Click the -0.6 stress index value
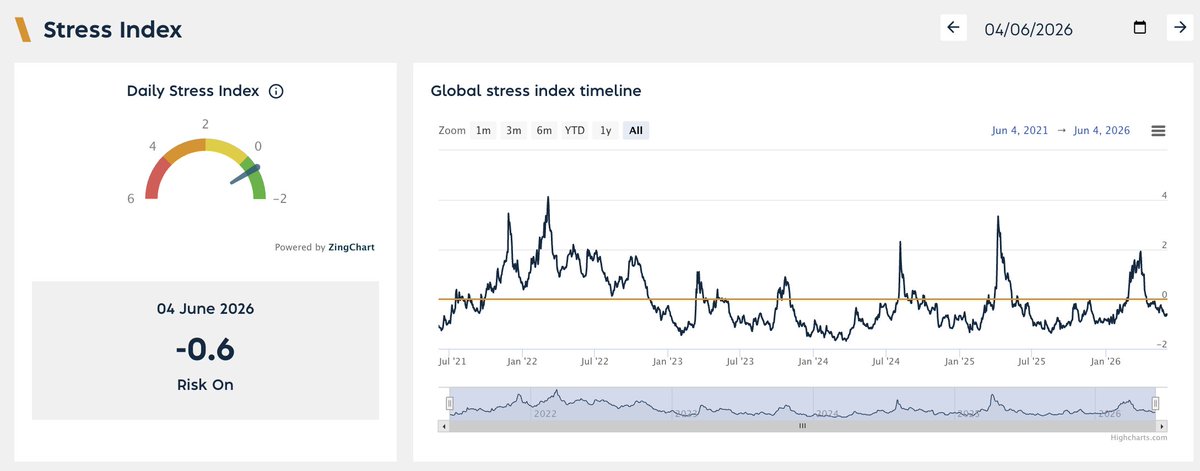The width and height of the screenshot is (1200, 471). [x=206, y=349]
